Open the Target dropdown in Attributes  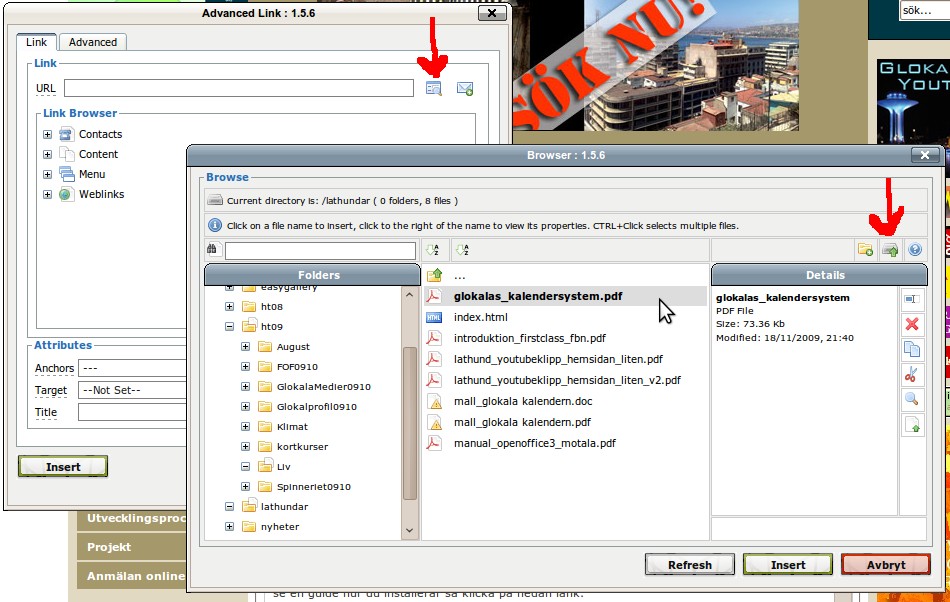coord(132,390)
